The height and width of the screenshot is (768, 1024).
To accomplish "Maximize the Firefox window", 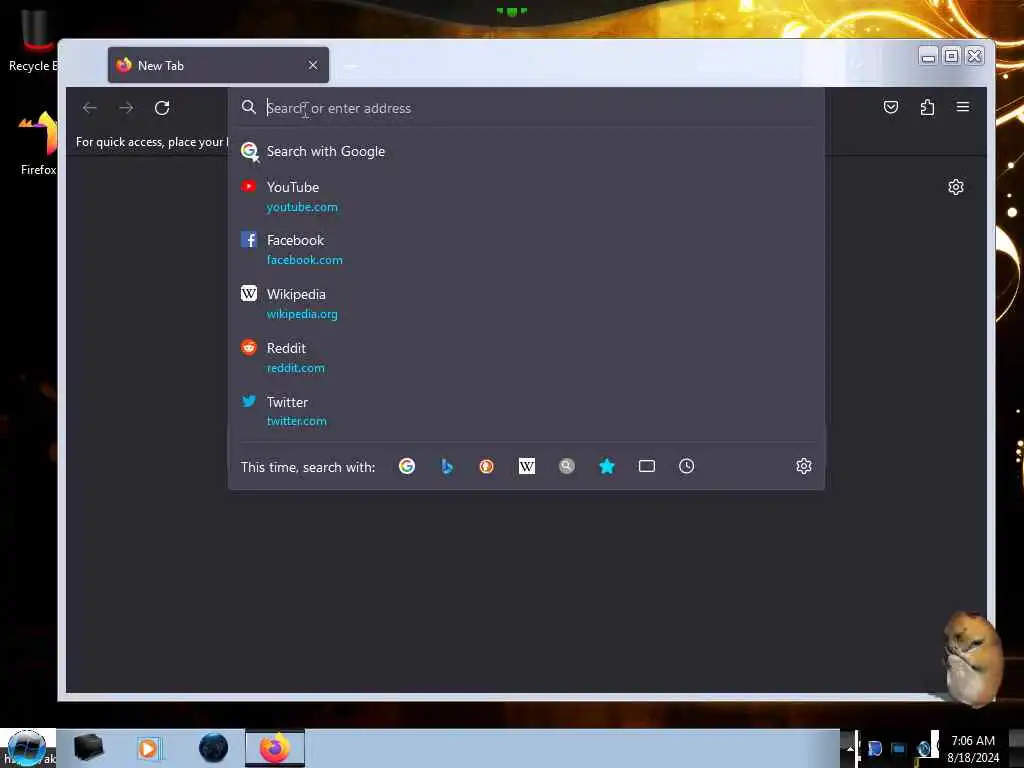I will 952,56.
